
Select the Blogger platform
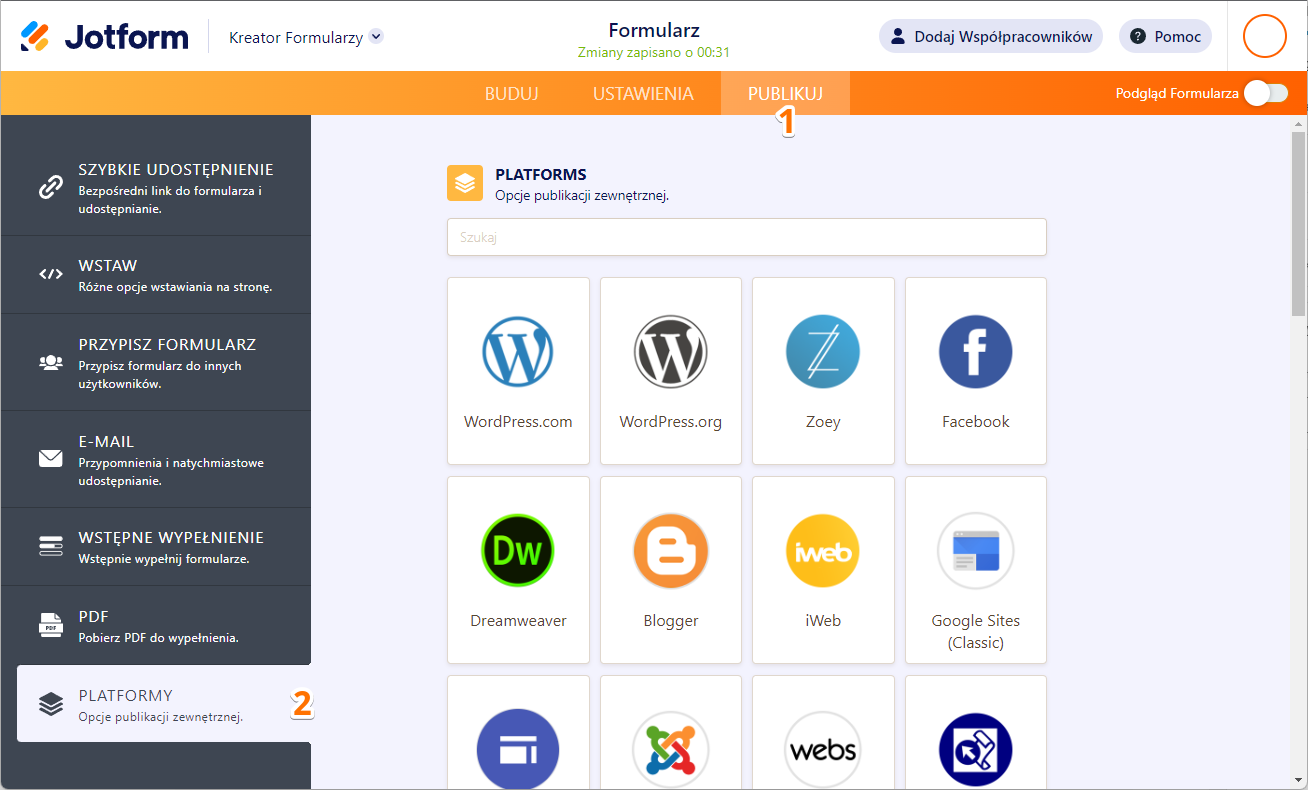[671, 570]
